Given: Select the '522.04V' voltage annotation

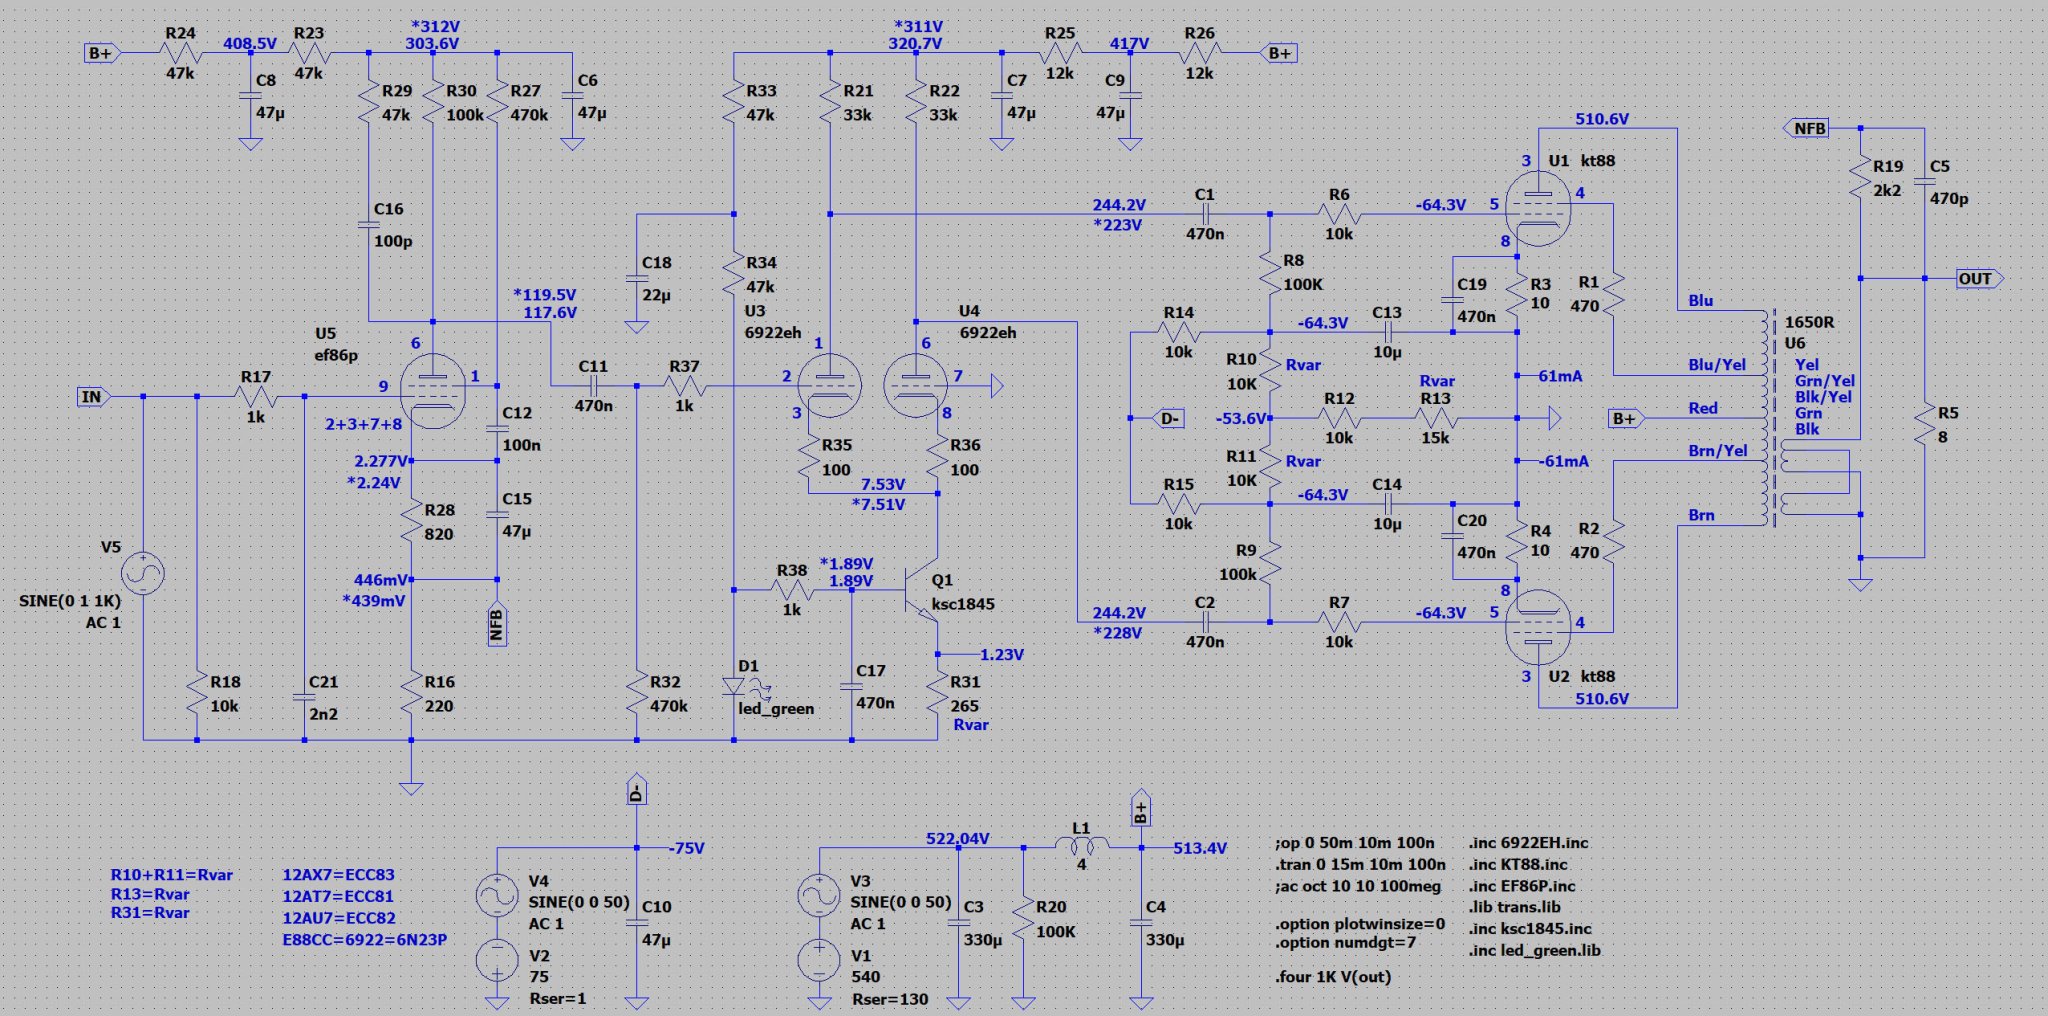Looking at the screenshot, I should (958, 839).
